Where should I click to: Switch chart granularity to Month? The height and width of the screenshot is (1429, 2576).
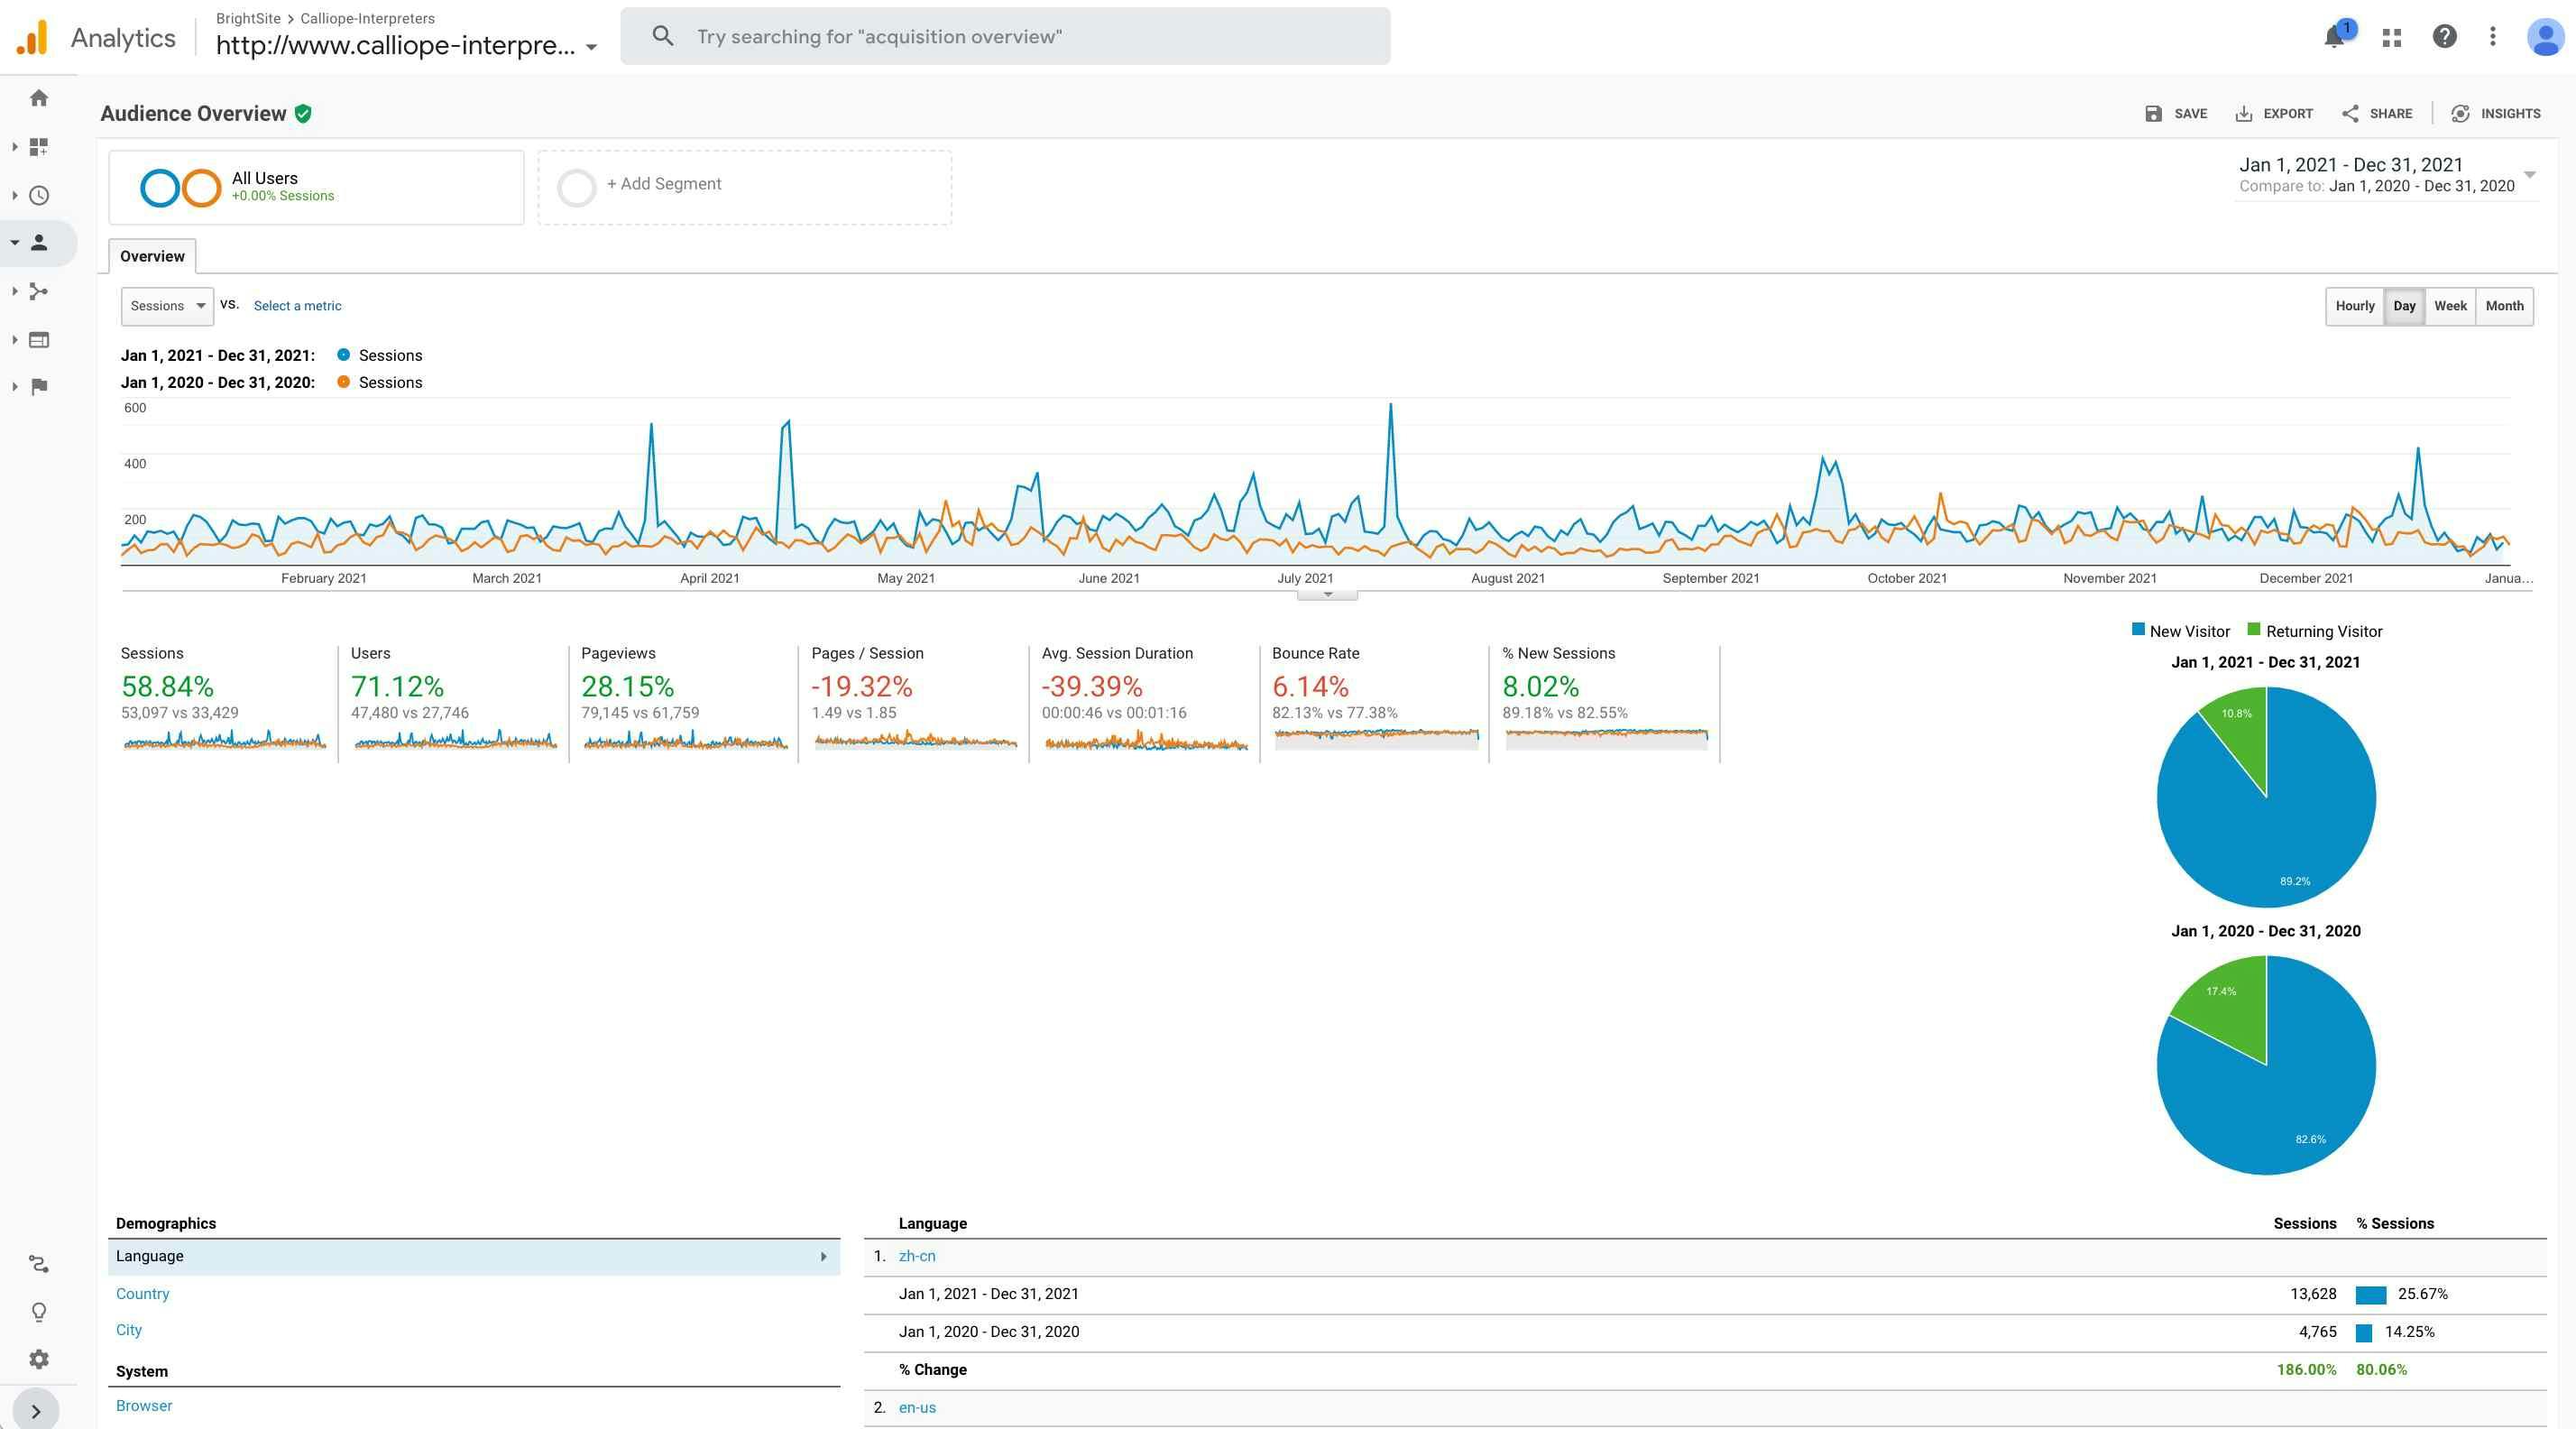[x=2504, y=306]
